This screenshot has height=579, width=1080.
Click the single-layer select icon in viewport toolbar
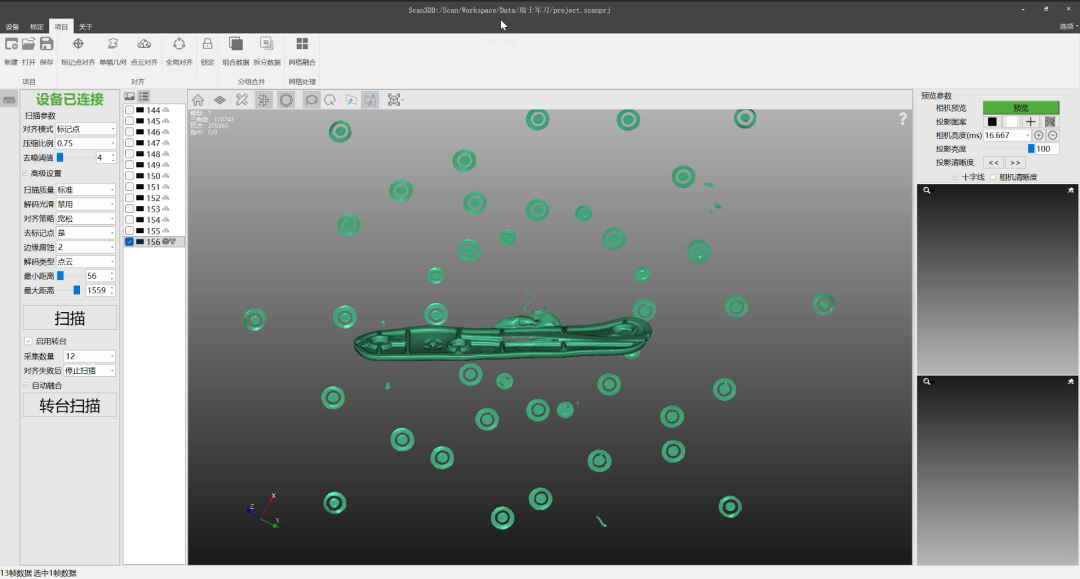click(x=351, y=100)
